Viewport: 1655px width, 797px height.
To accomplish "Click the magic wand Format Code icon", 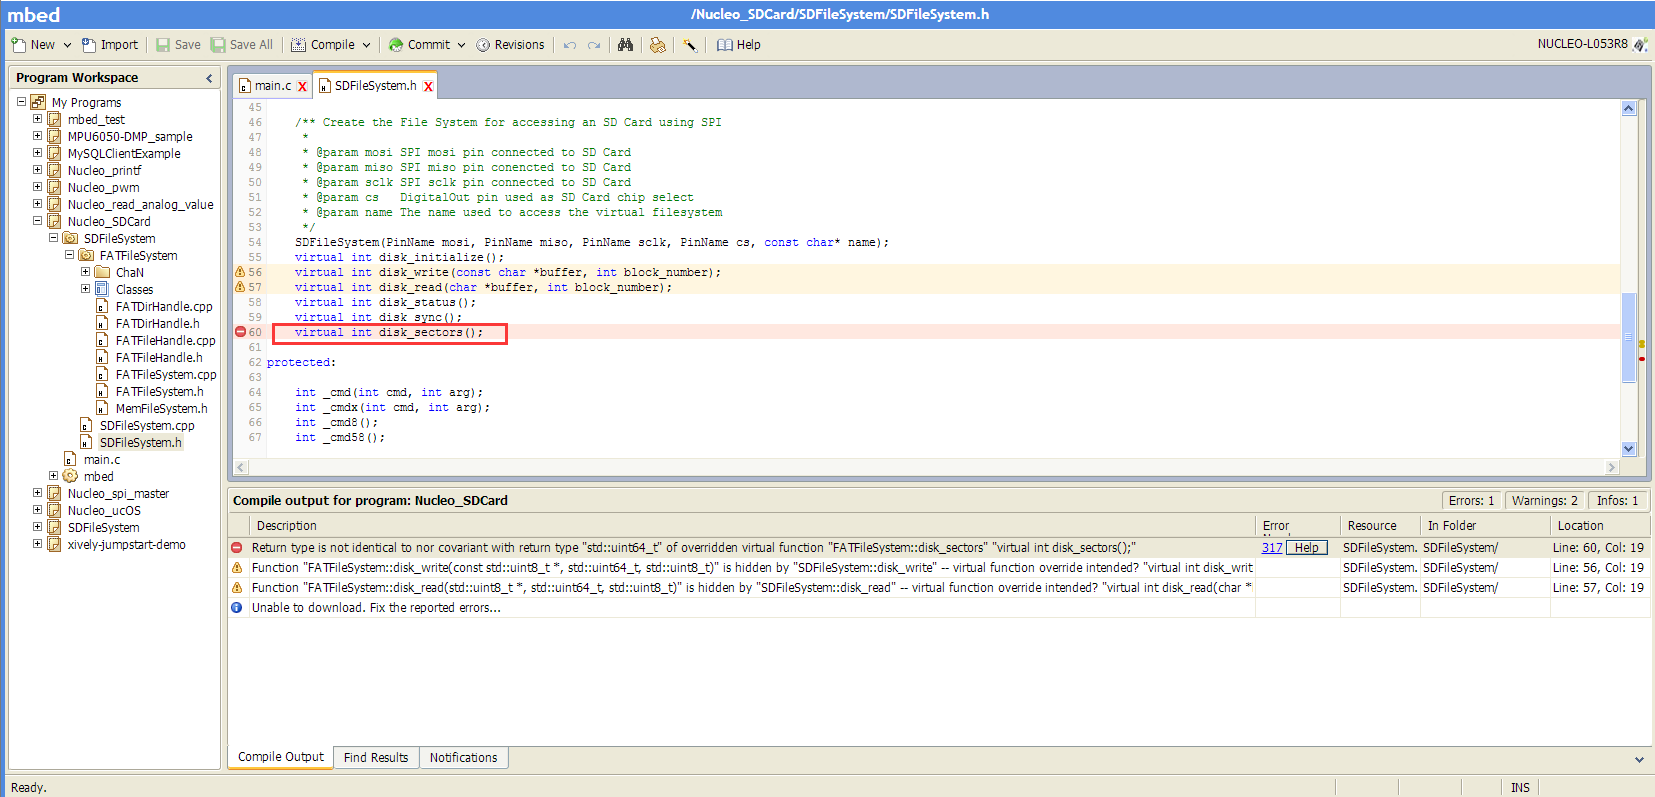I will coord(690,45).
